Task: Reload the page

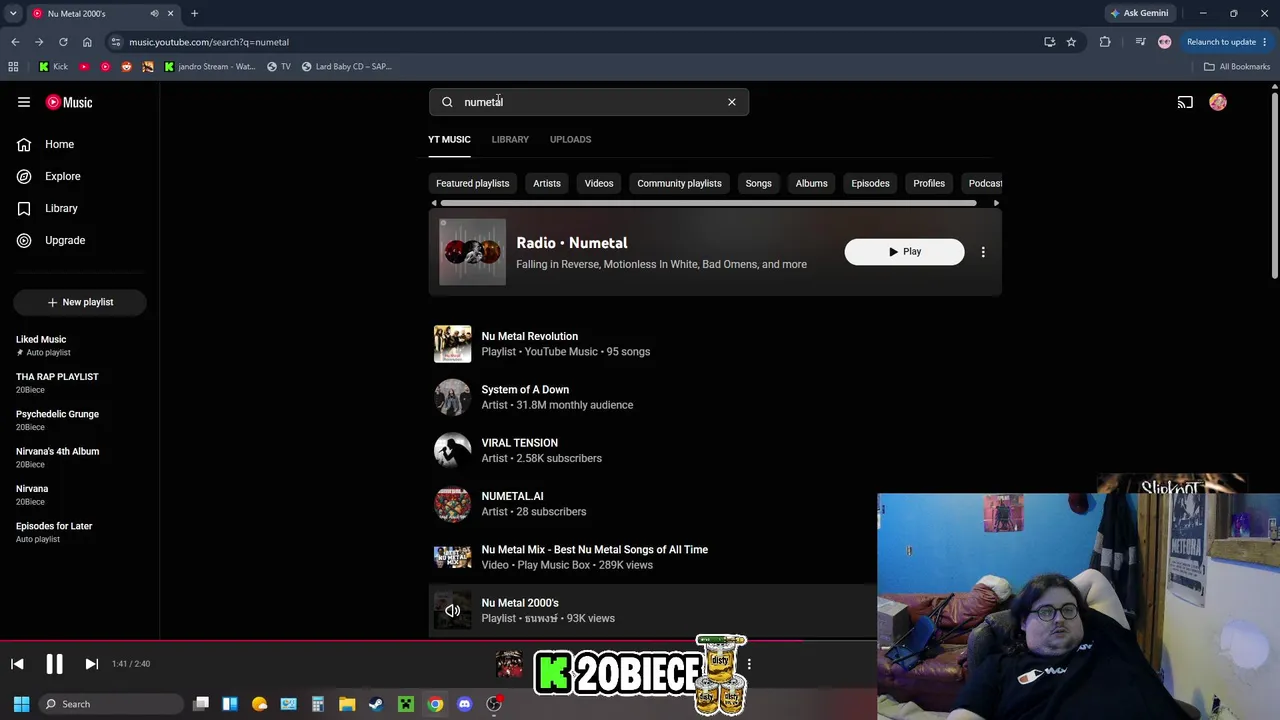Action: click(x=63, y=42)
